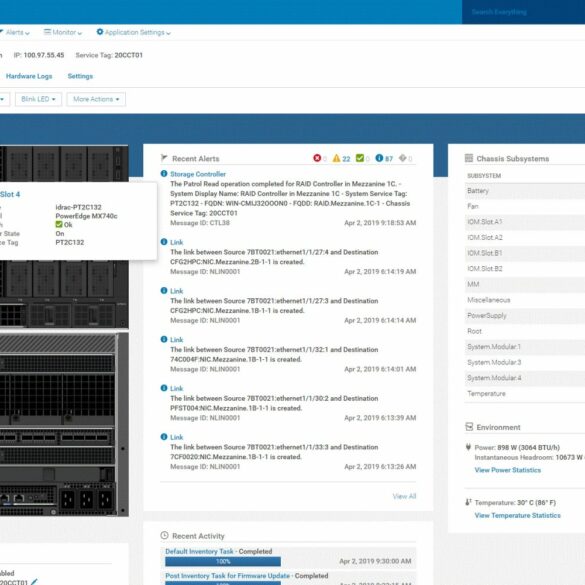Select the System.Modular.3 subsystem row
Screen dimensions: 585x585
point(525,363)
